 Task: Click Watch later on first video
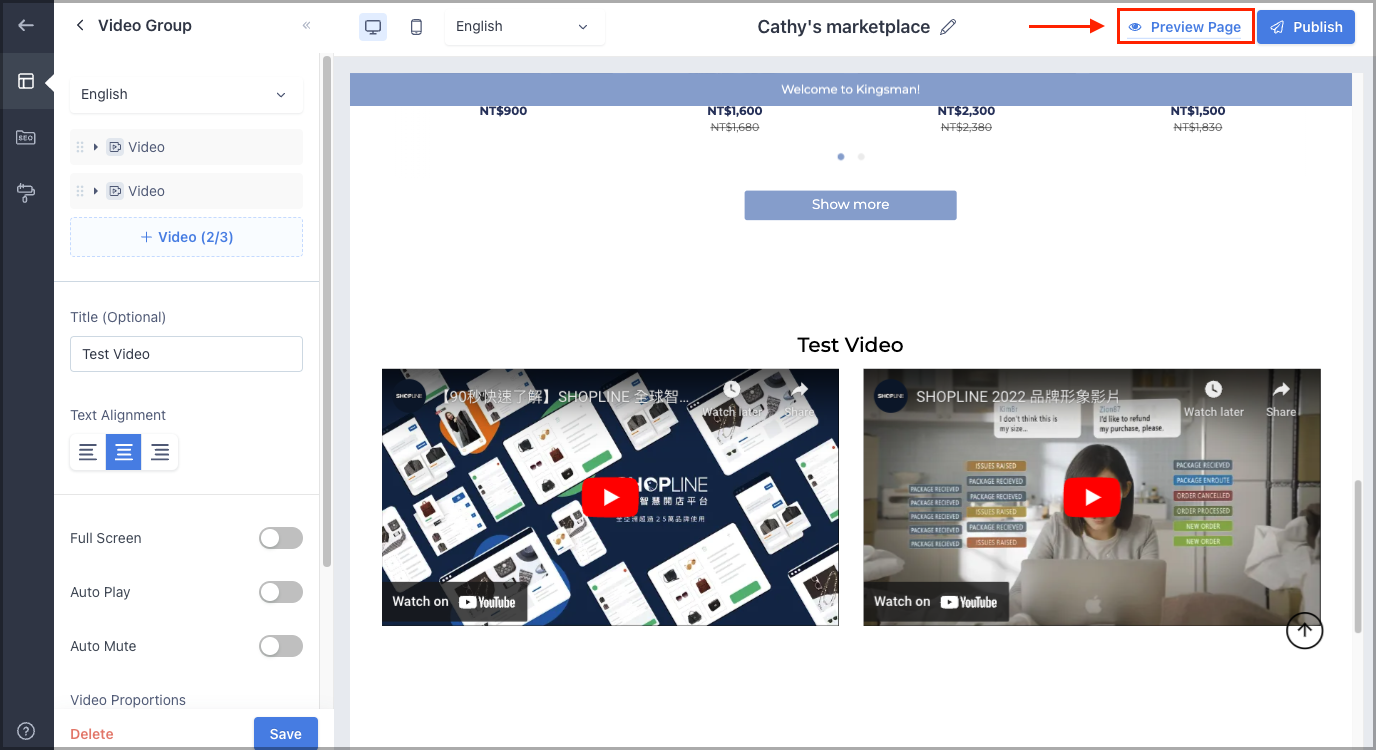(x=733, y=399)
